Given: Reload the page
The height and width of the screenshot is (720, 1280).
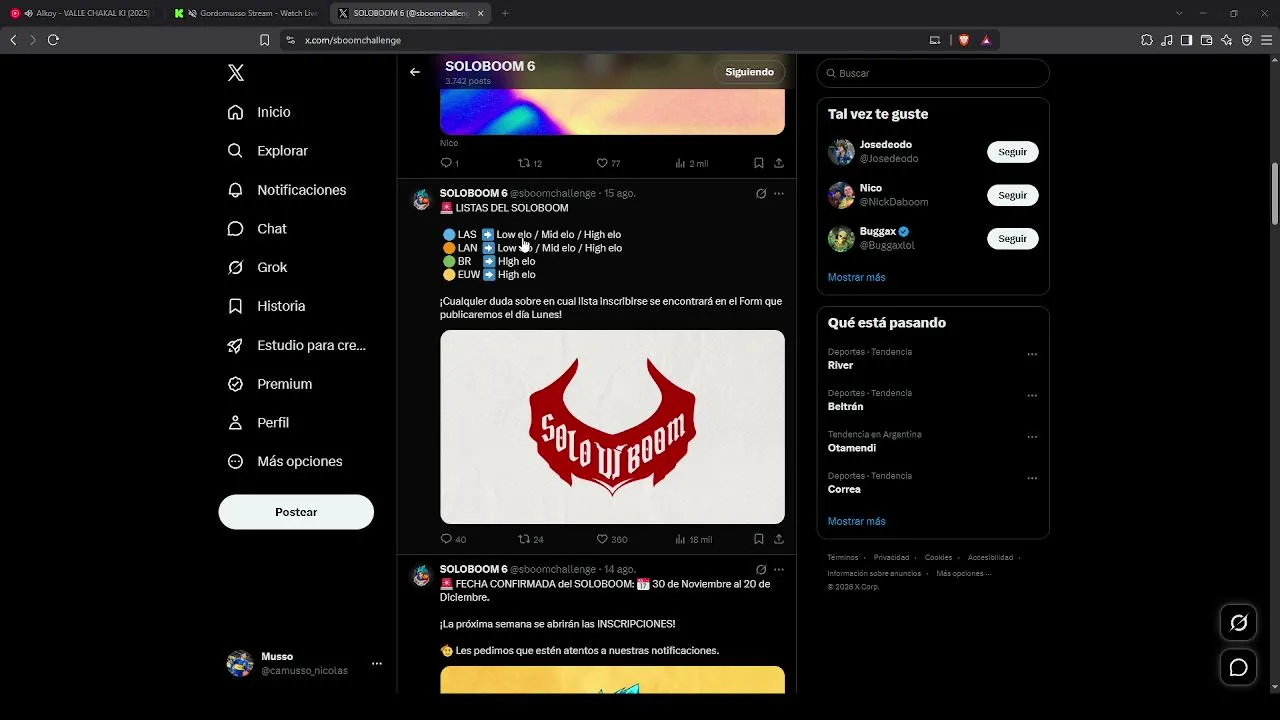Looking at the screenshot, I should (x=53, y=40).
